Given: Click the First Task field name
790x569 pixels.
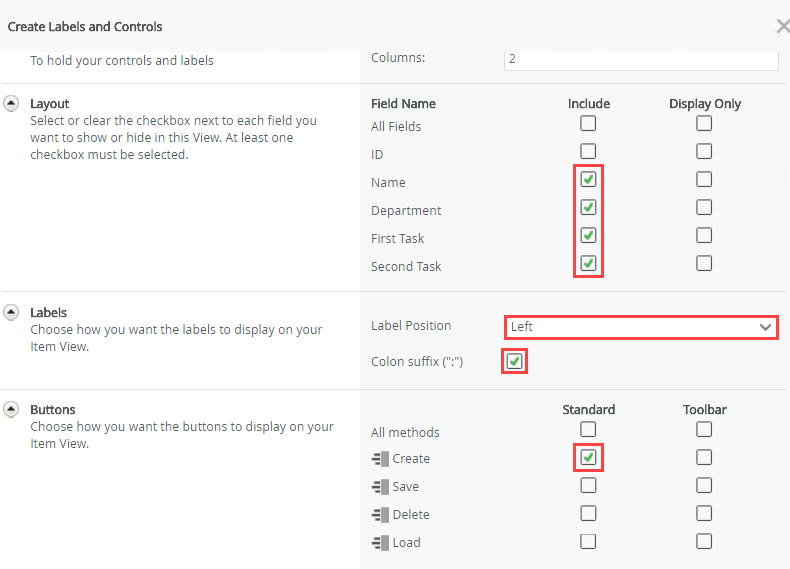Looking at the screenshot, I should 398,239.
